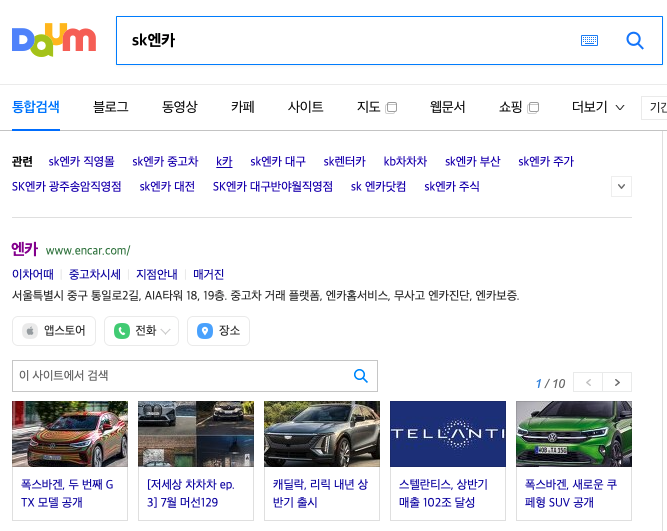Search related term sk엔카 부산
The width and height of the screenshot is (667, 531).
473,162
